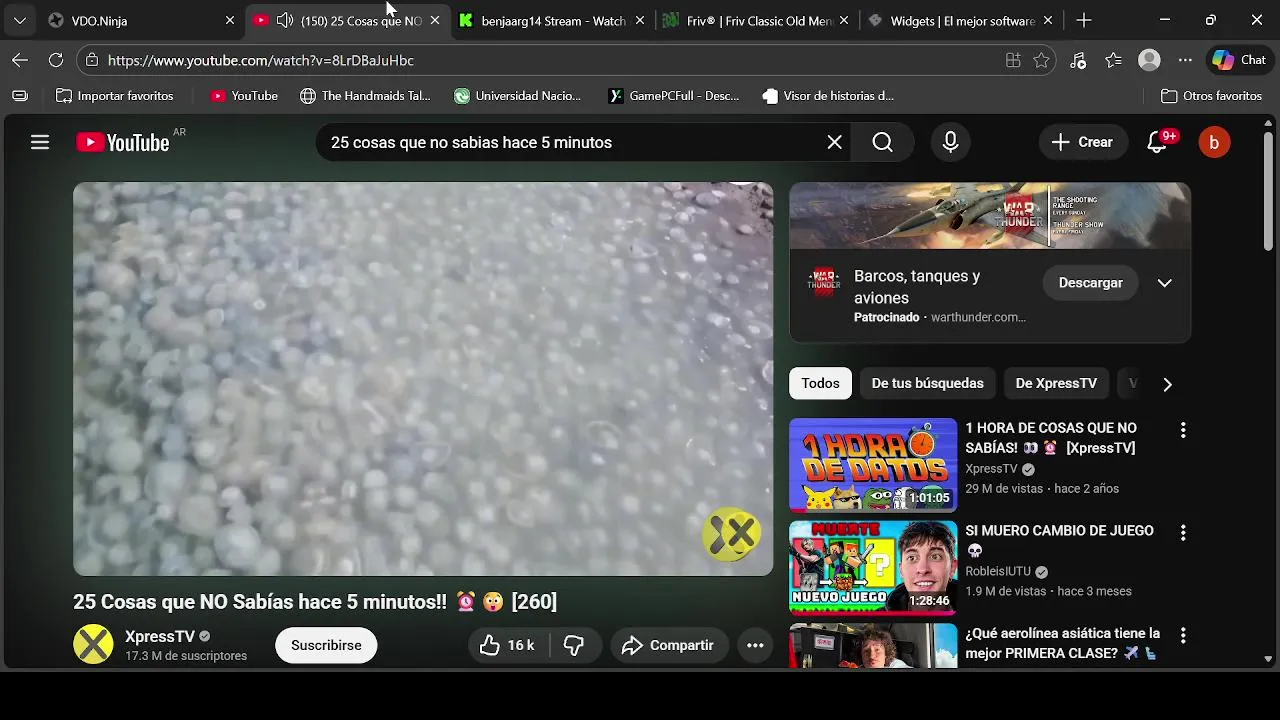1280x720 pixels.
Task: Click the video player area
Action: point(423,379)
